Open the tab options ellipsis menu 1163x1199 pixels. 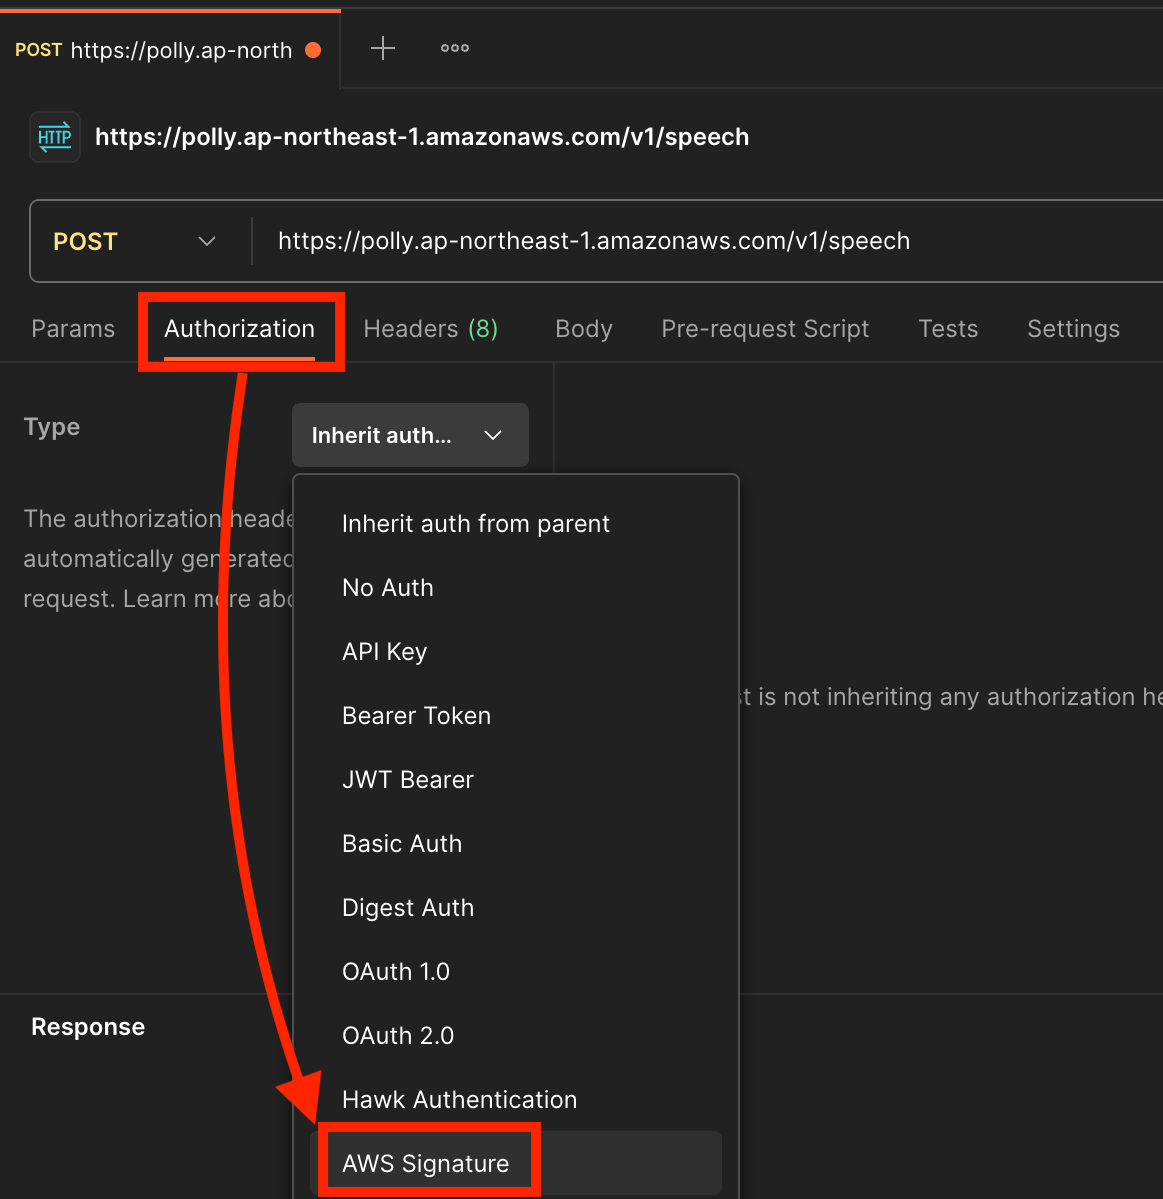point(455,48)
